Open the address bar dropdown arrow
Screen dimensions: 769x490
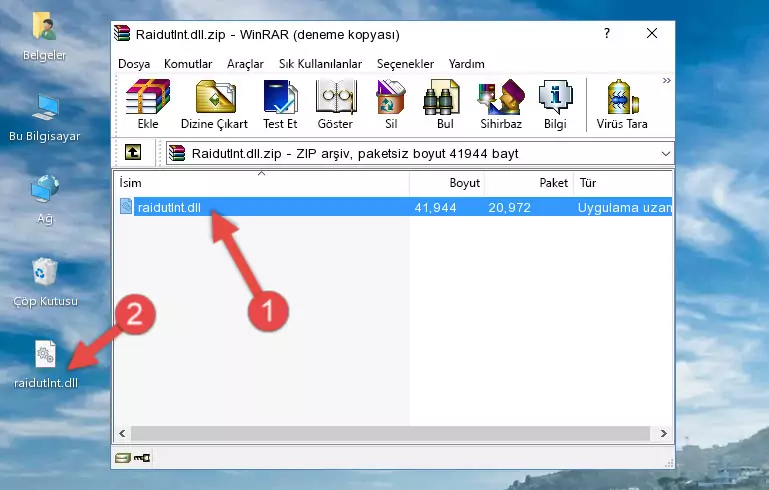point(666,154)
